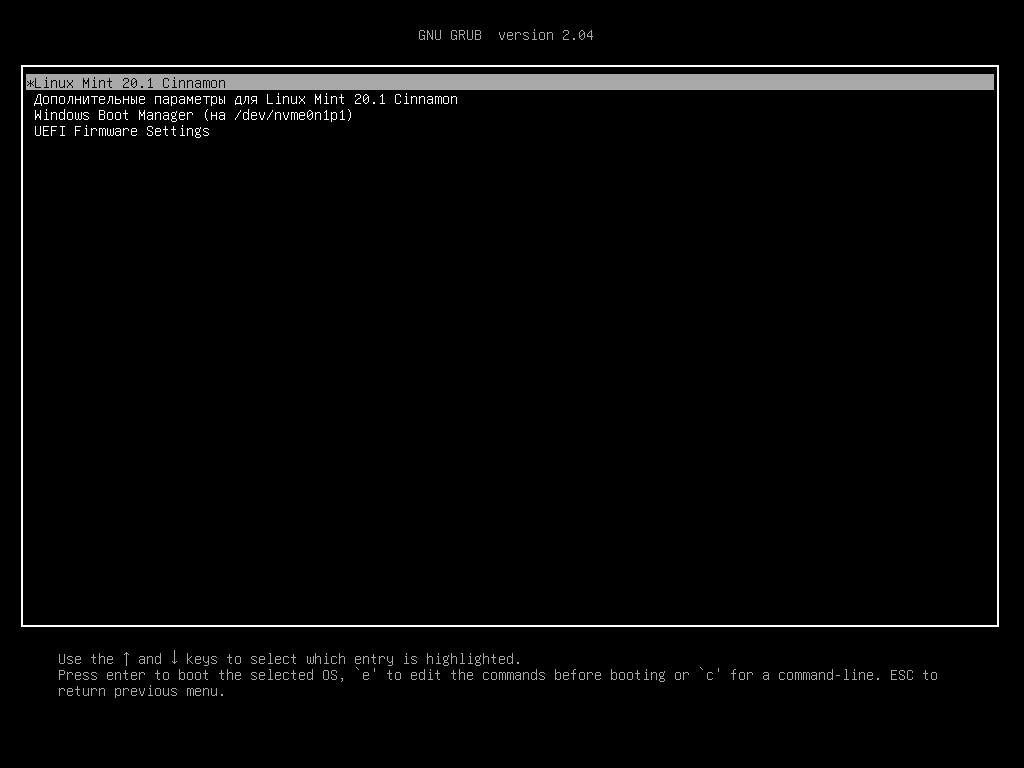Viewport: 1024px width, 768px height.
Task: Click the 'Use the ↑ and ↓ keys' help line
Action: click(289, 659)
